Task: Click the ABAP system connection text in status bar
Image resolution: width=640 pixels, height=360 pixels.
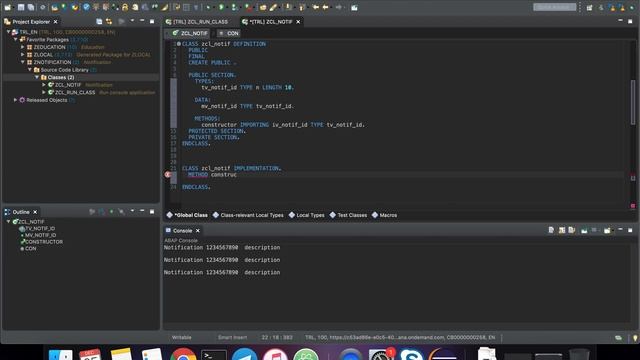Action: click(x=400, y=338)
